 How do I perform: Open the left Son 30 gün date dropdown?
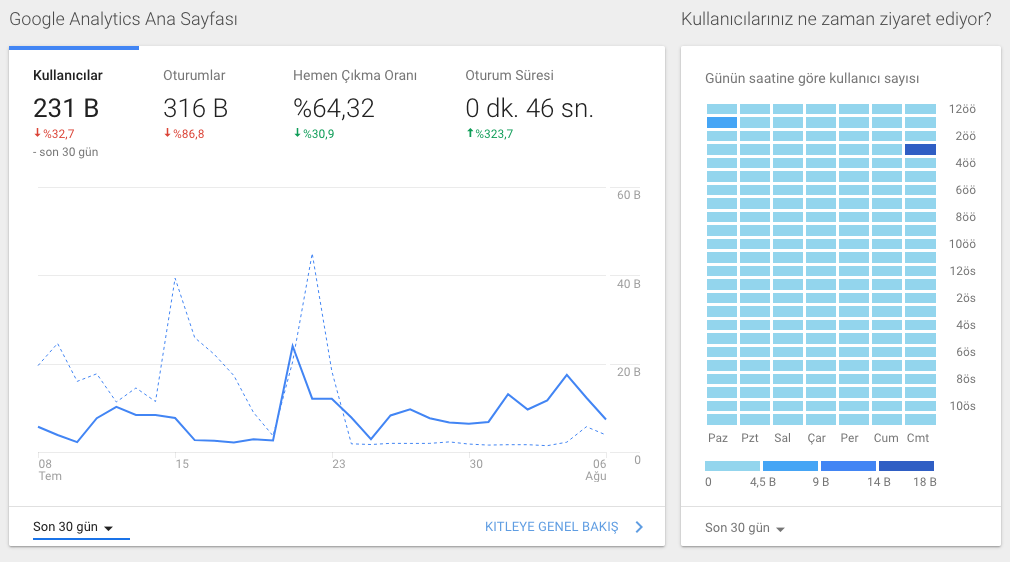(x=73, y=527)
